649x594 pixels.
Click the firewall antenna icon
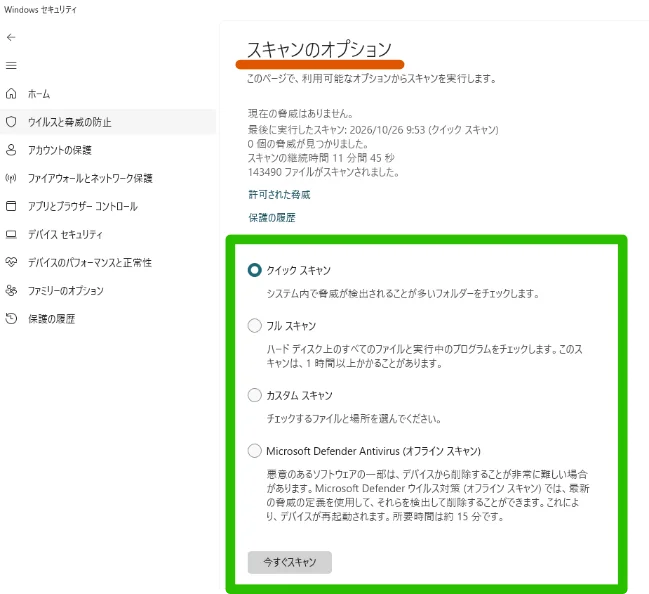pyautogui.click(x=11, y=178)
